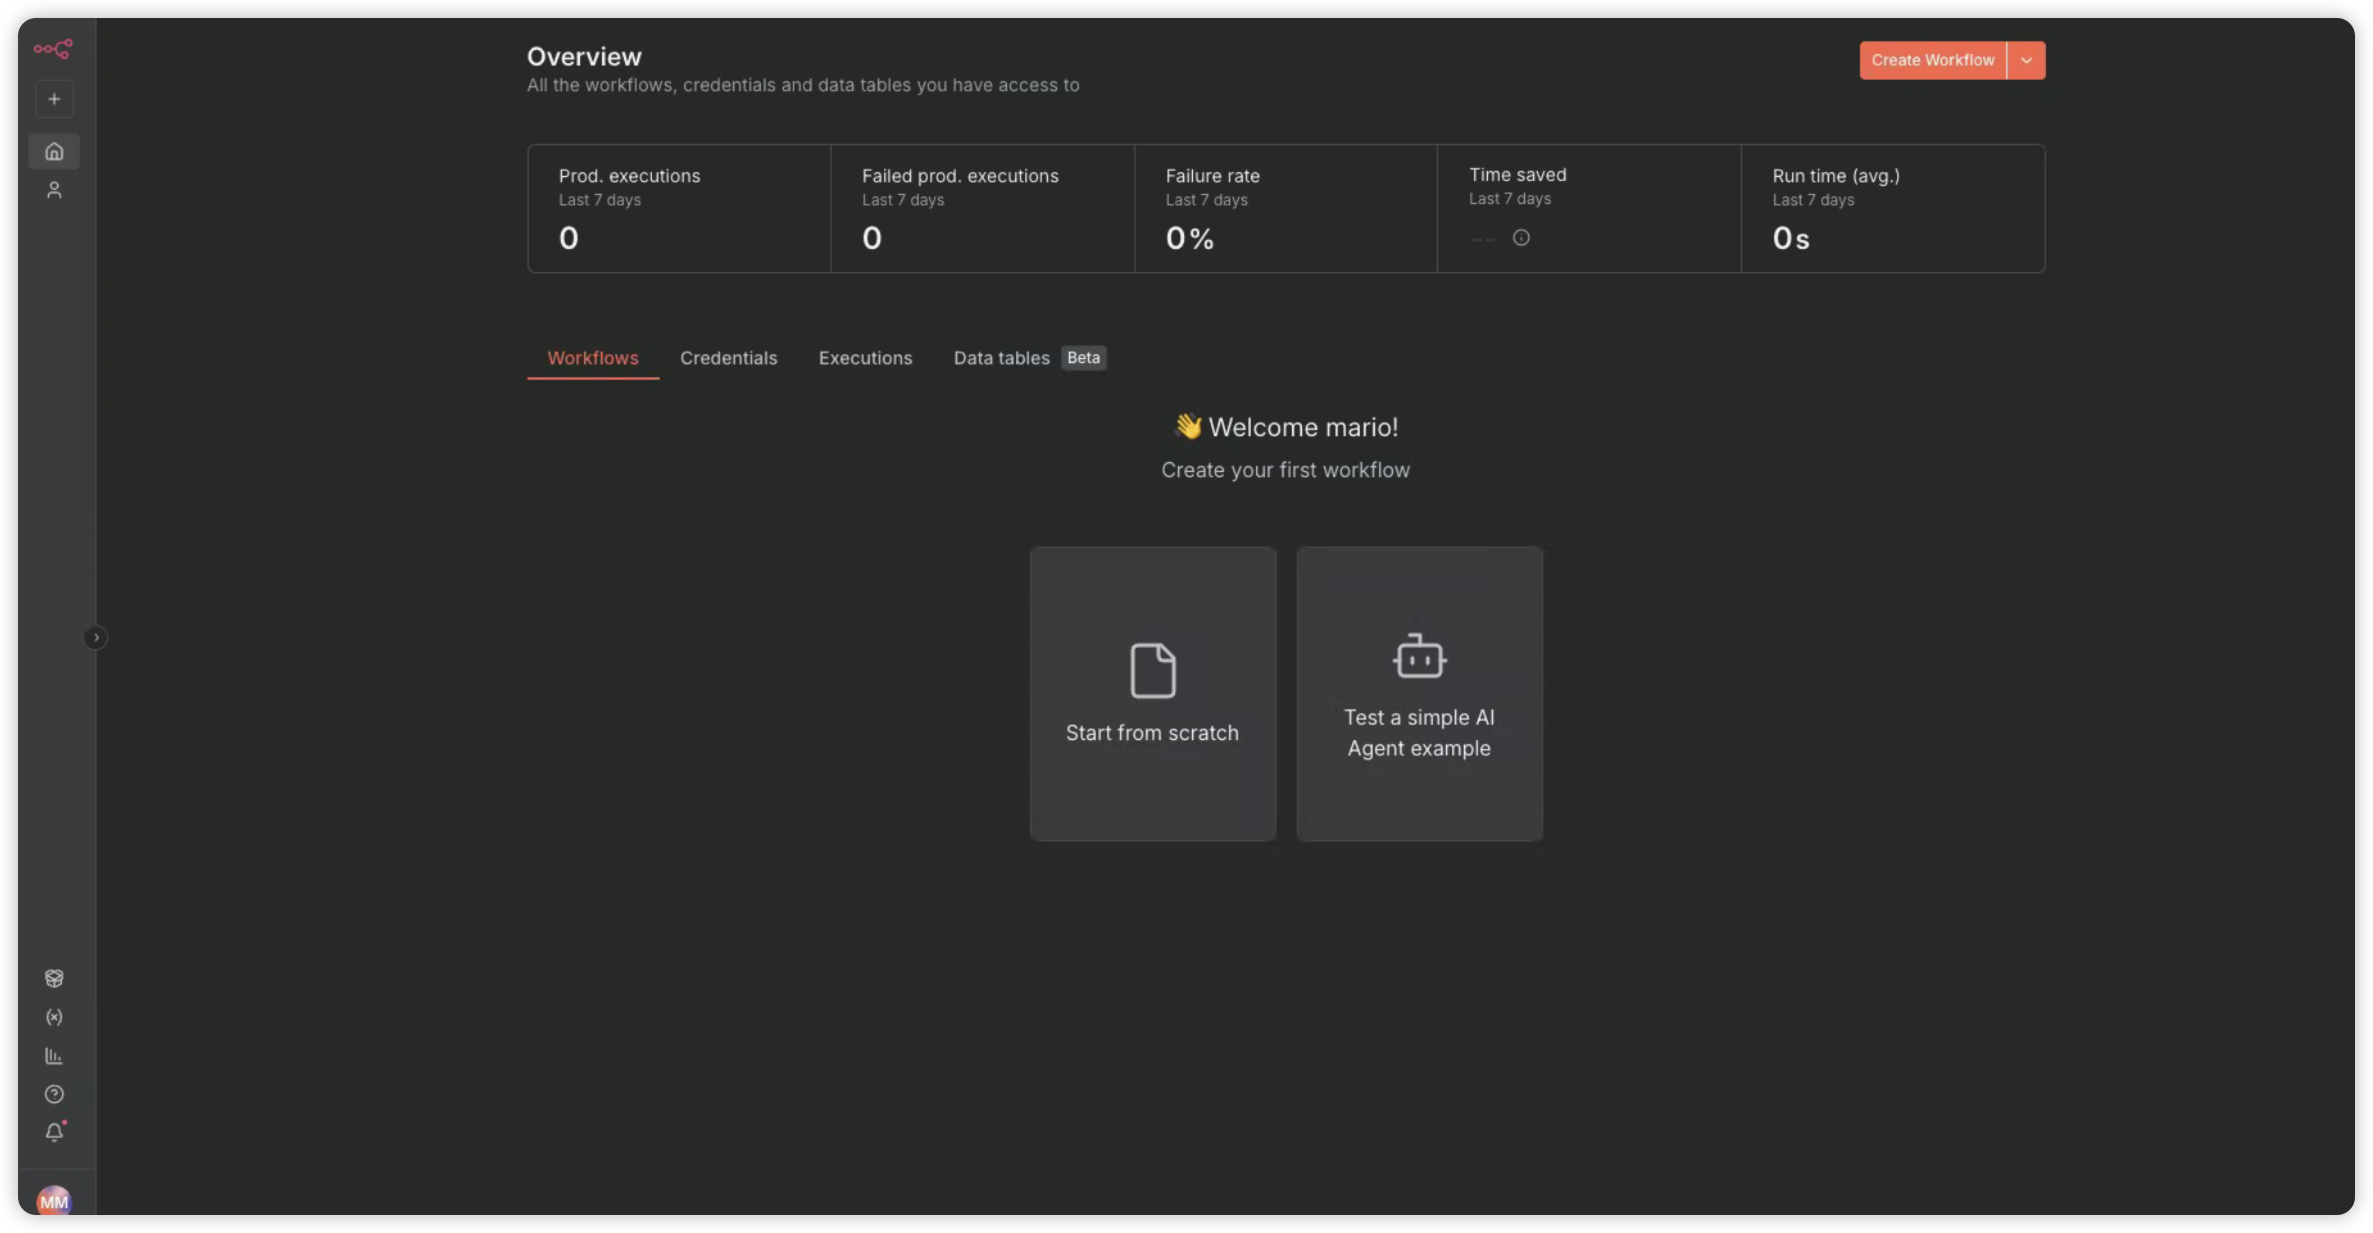Open the MM user avatar menu

[54, 1200]
